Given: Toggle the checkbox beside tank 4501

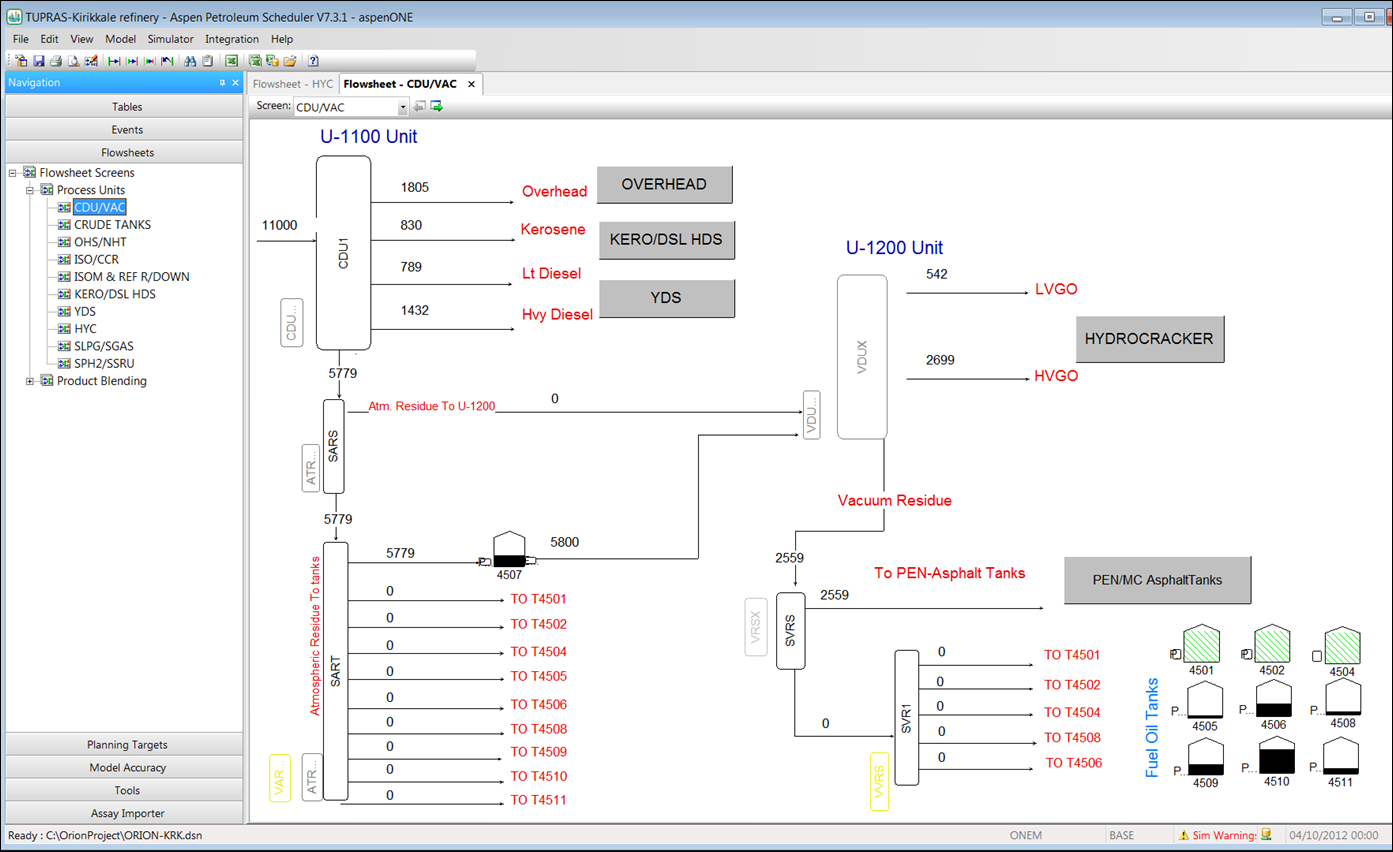Looking at the screenshot, I should click(x=1176, y=655).
